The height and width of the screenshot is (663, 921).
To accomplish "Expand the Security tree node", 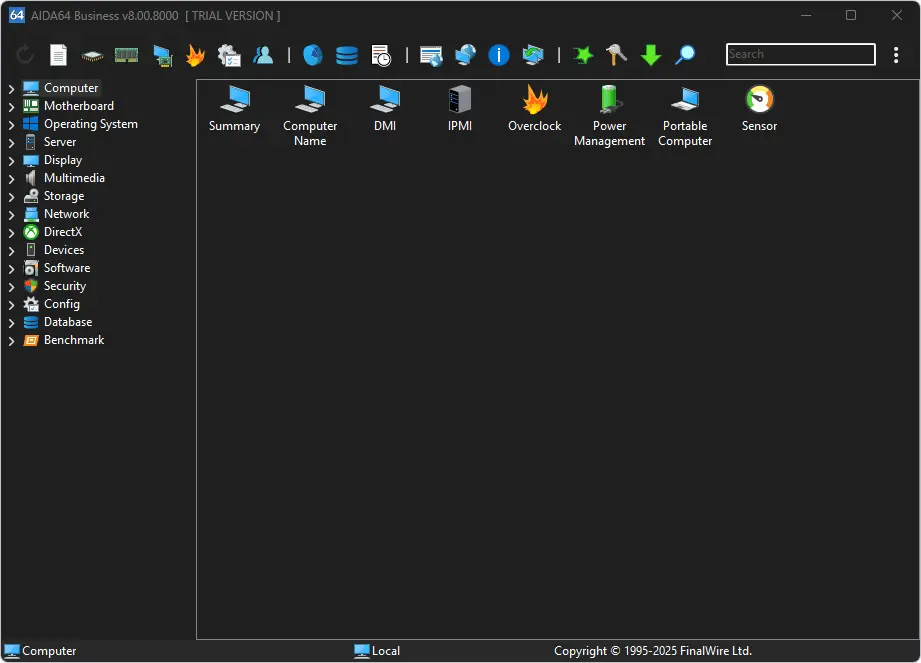I will (x=11, y=287).
